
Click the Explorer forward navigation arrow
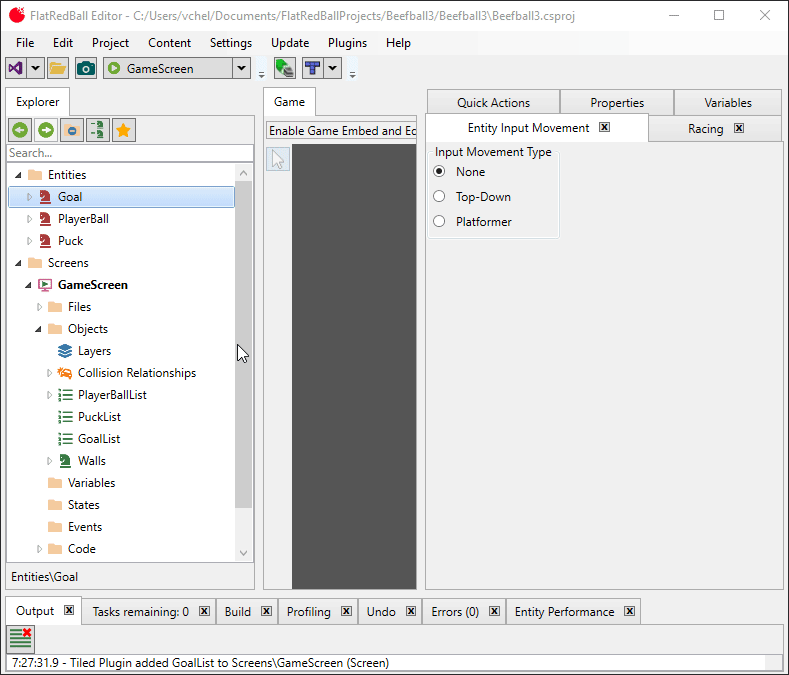(46, 130)
